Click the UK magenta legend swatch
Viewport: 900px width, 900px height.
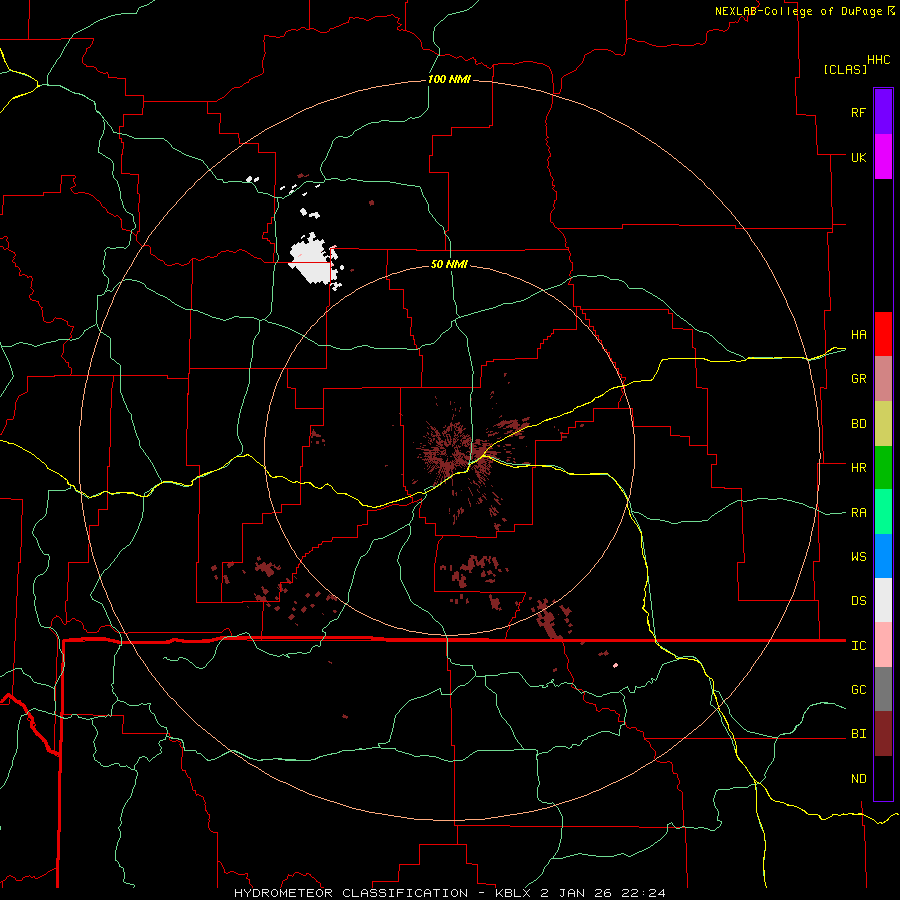pyautogui.click(x=883, y=157)
